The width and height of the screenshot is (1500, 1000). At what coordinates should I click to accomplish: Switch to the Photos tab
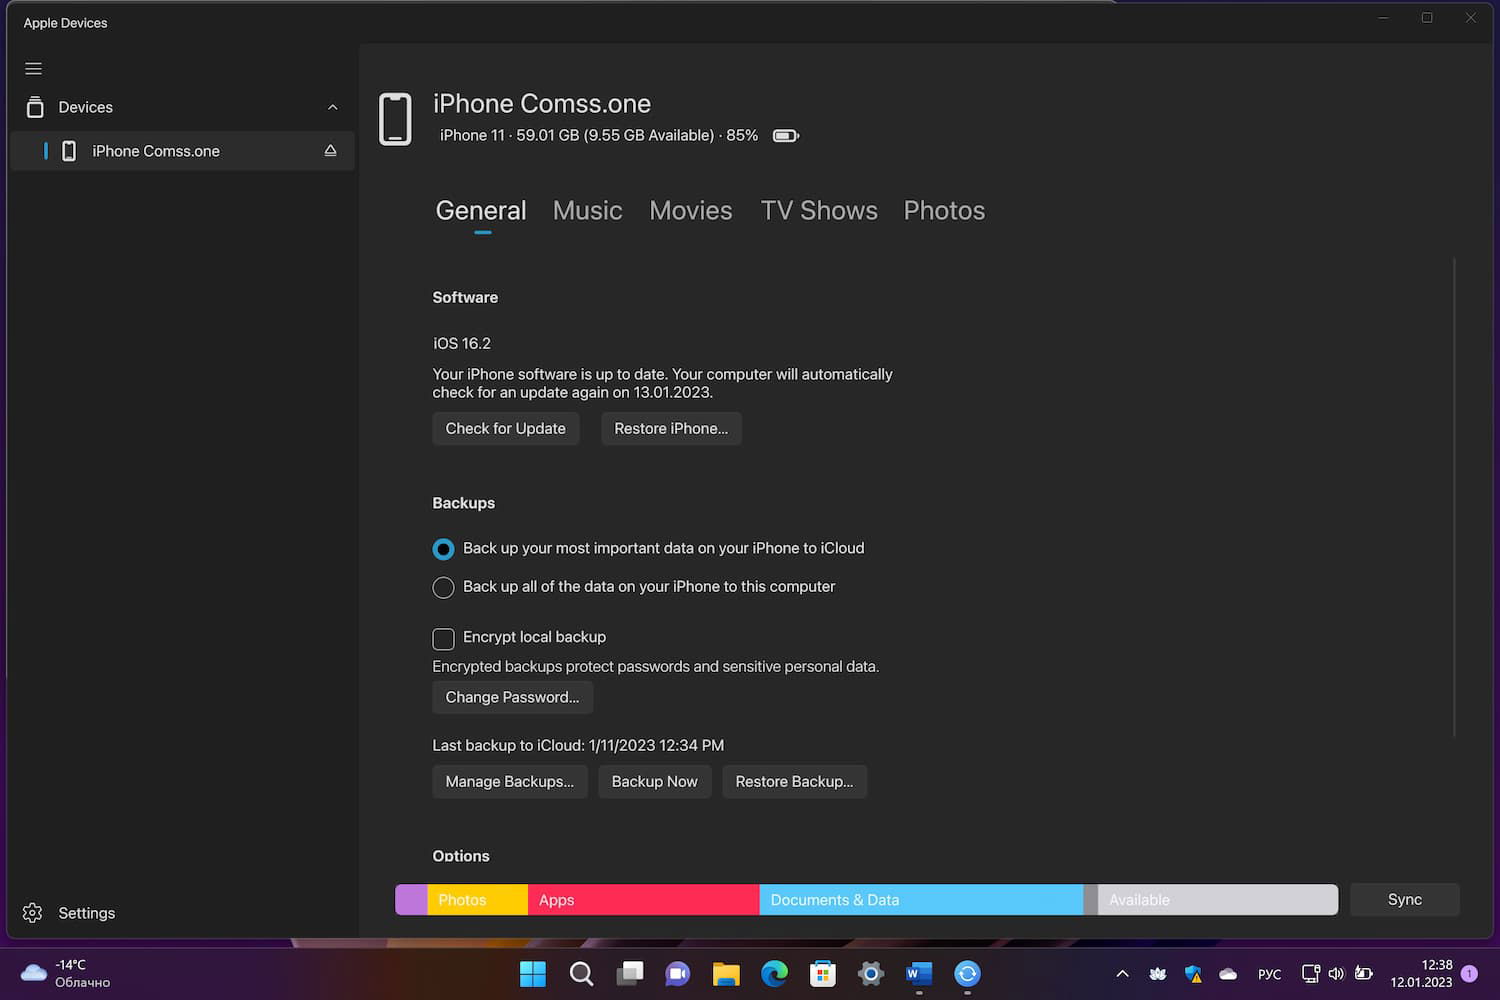pyautogui.click(x=944, y=211)
